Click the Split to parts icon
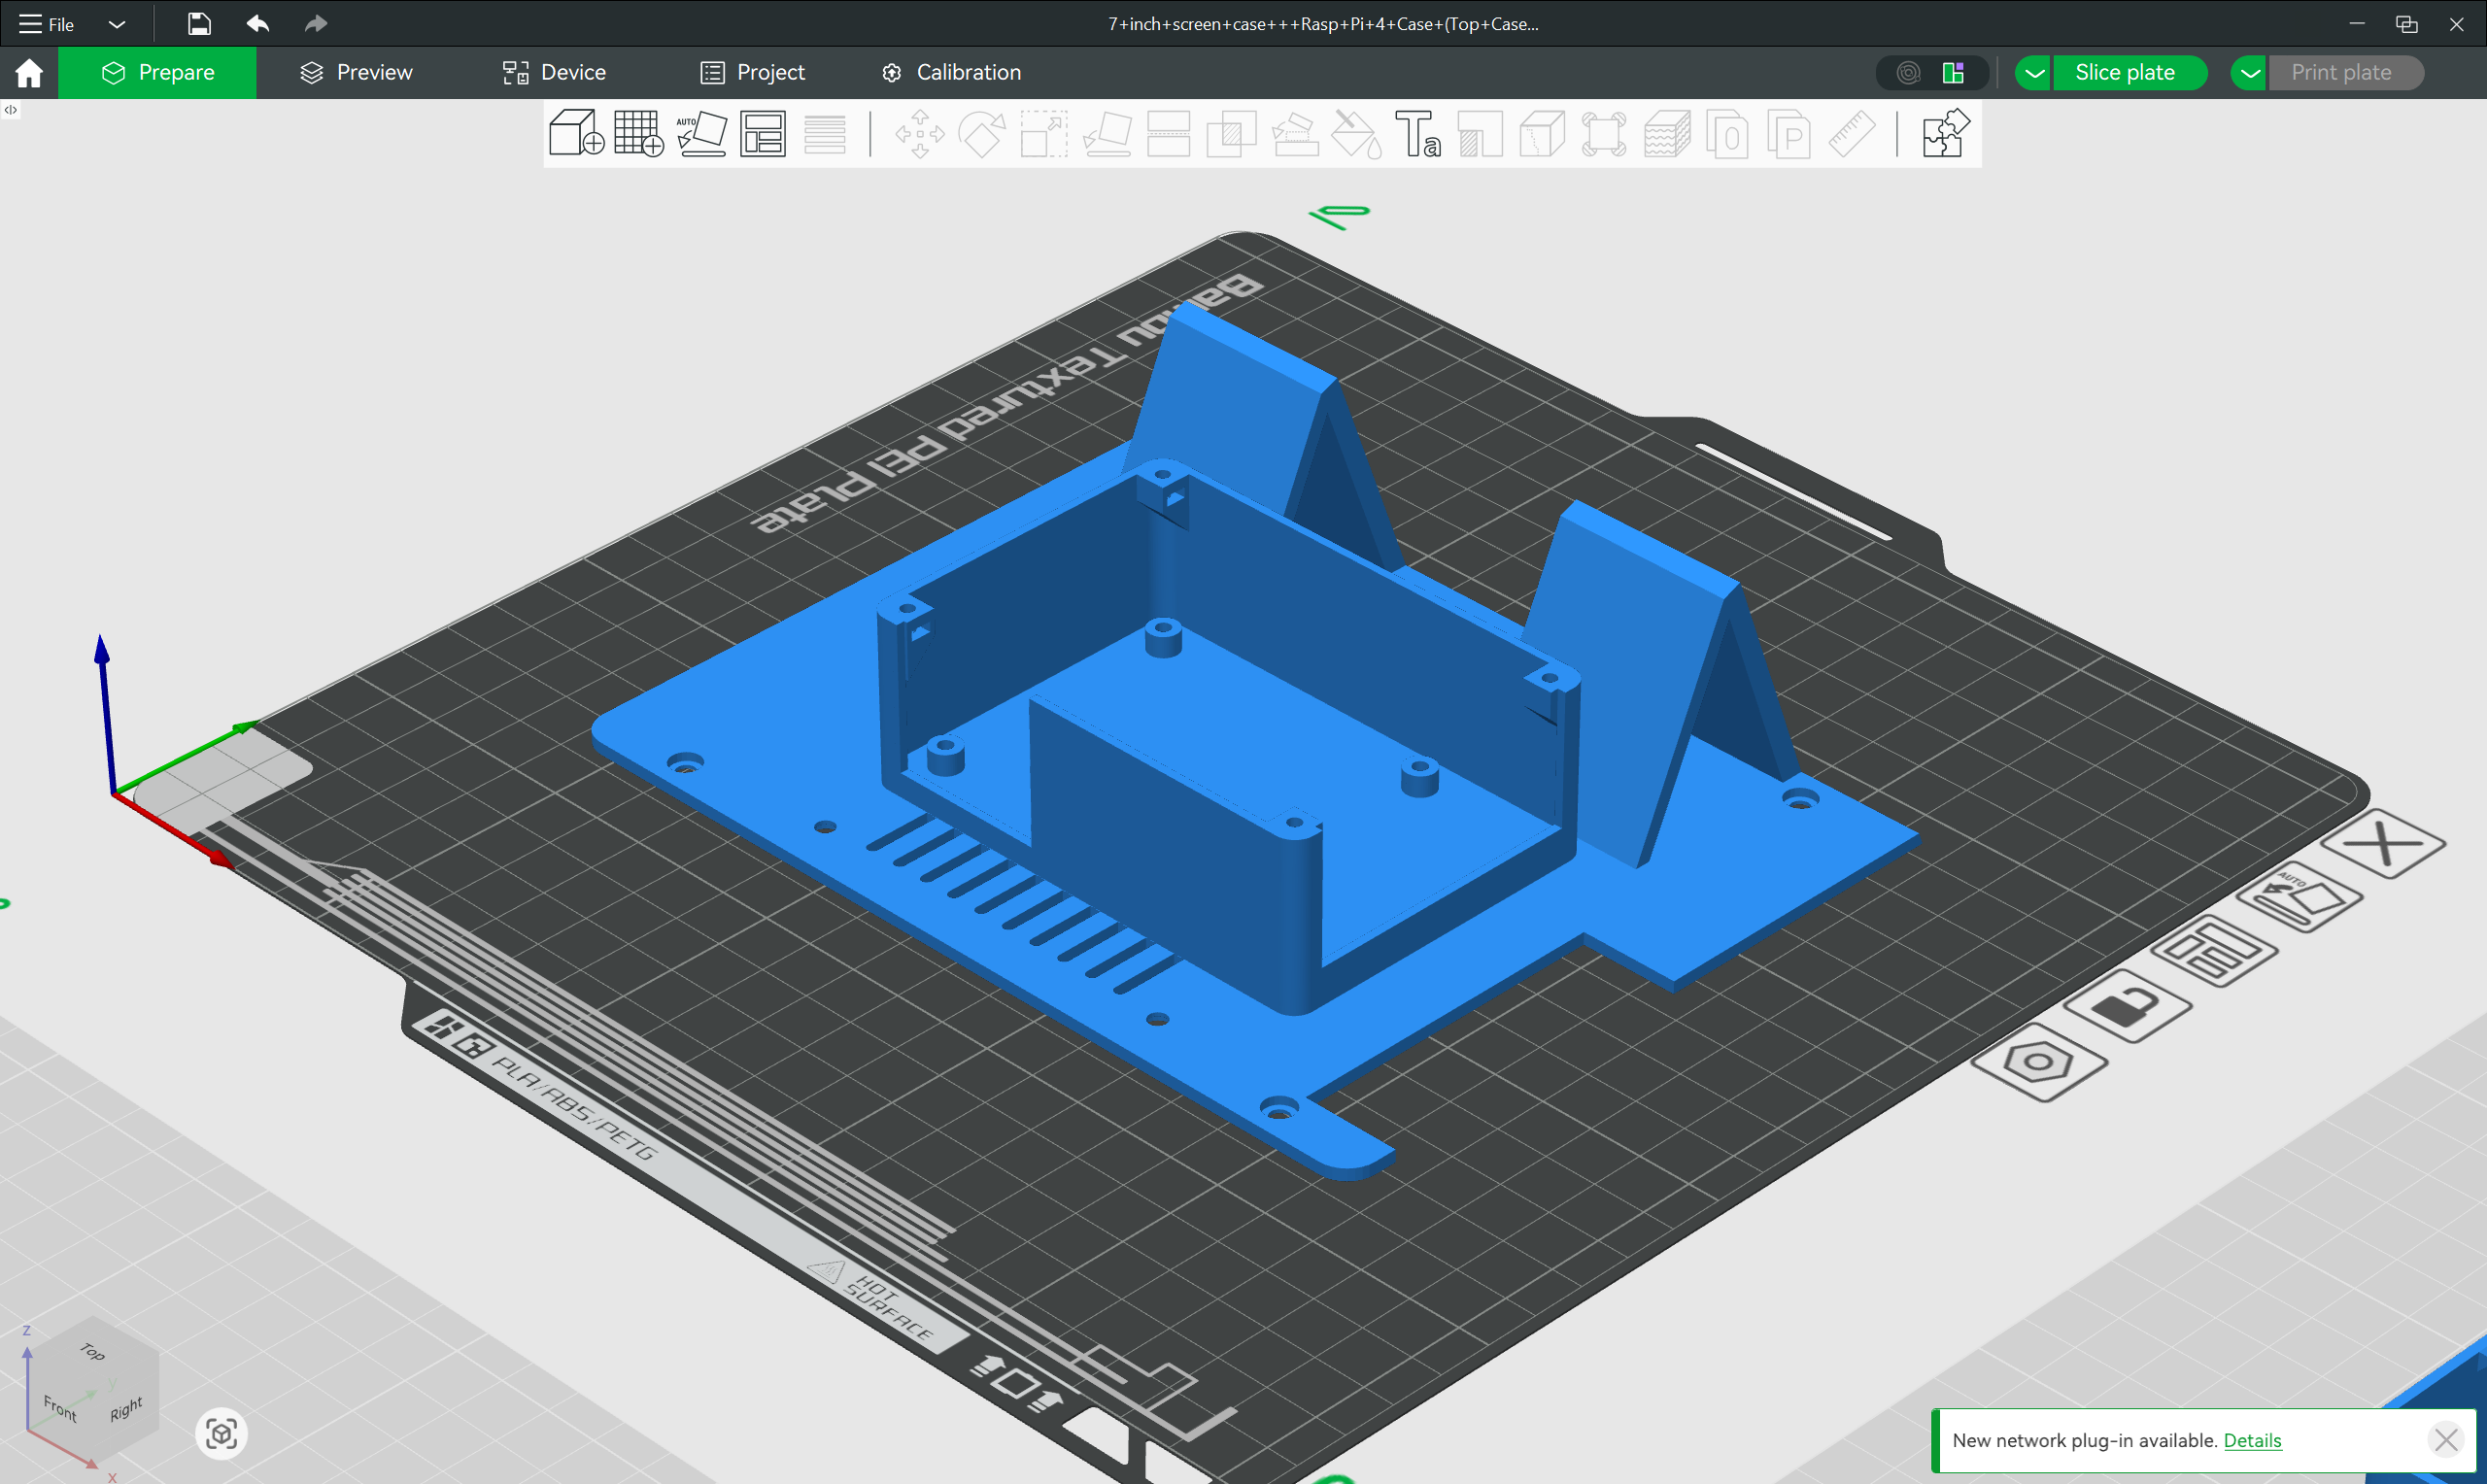Image resolution: width=2487 pixels, height=1484 pixels. pyautogui.click(x=1790, y=133)
